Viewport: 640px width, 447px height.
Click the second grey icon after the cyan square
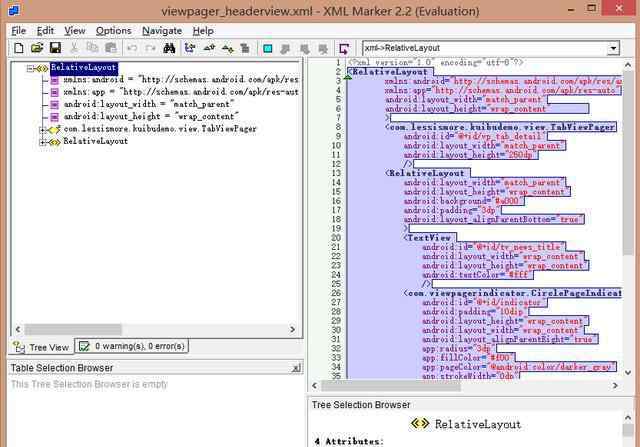304,49
